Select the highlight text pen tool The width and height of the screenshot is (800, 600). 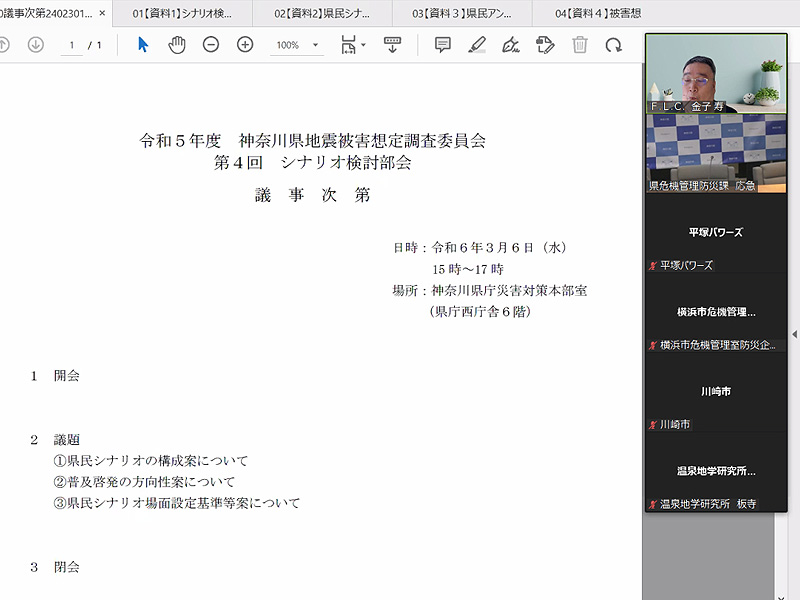tap(477, 45)
